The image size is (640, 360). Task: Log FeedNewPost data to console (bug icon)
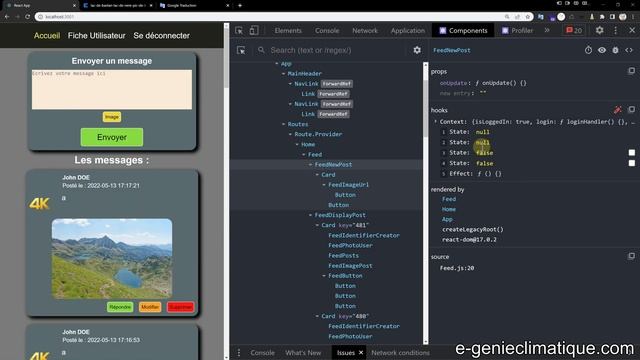pos(615,50)
